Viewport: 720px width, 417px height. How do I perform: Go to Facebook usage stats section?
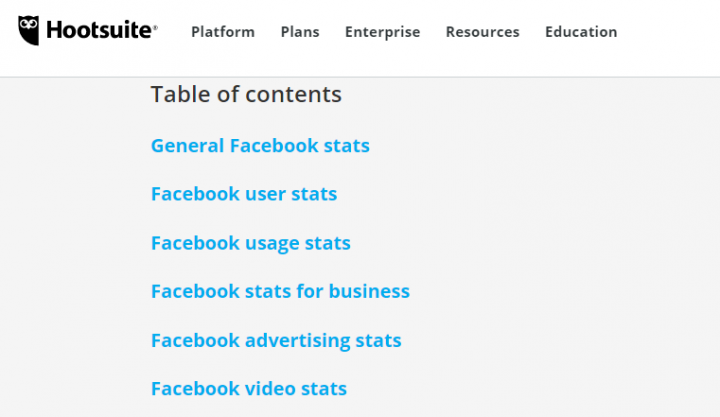pyautogui.click(x=250, y=243)
